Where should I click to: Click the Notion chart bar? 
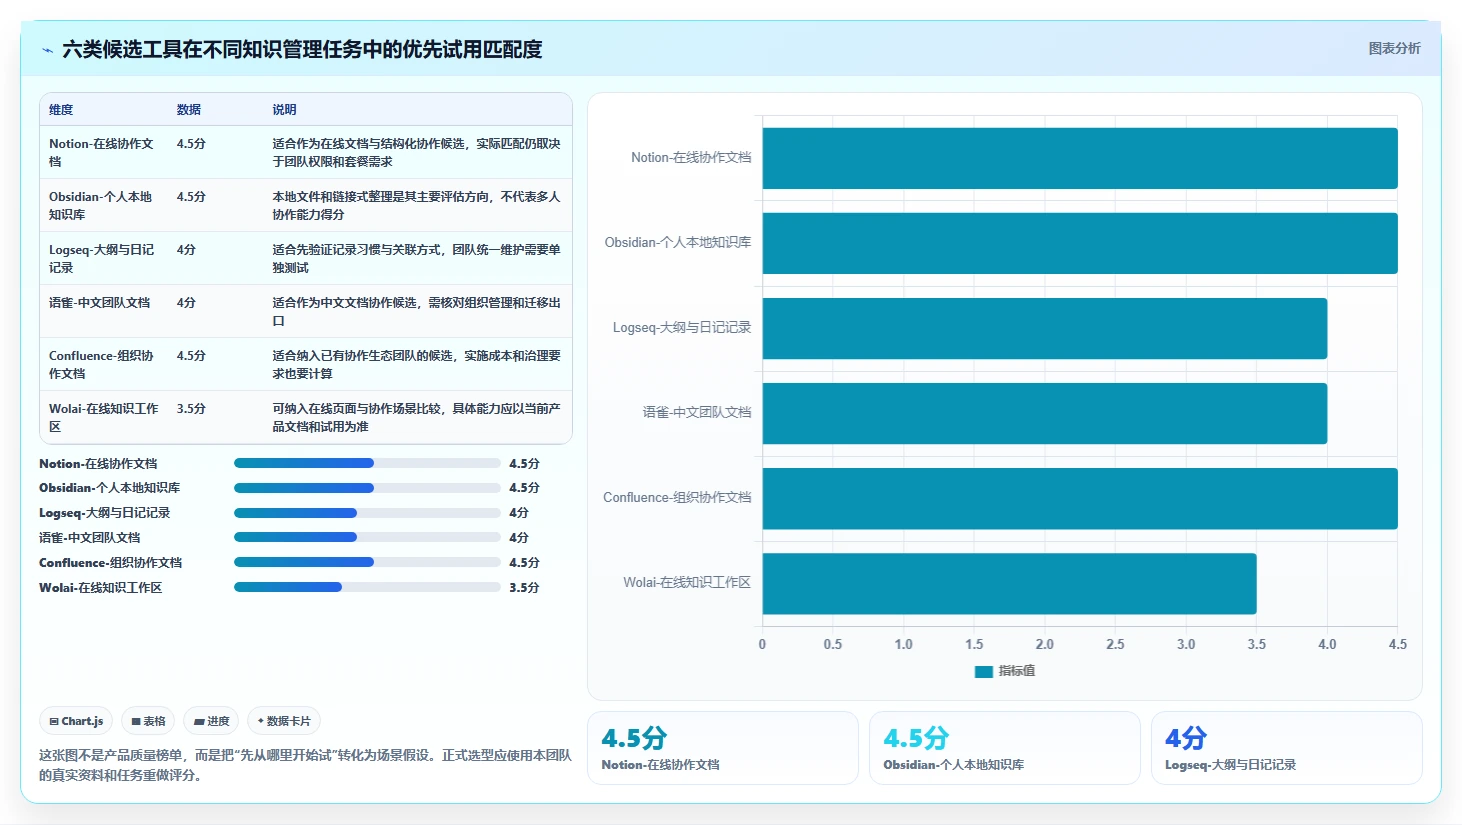(x=1080, y=158)
